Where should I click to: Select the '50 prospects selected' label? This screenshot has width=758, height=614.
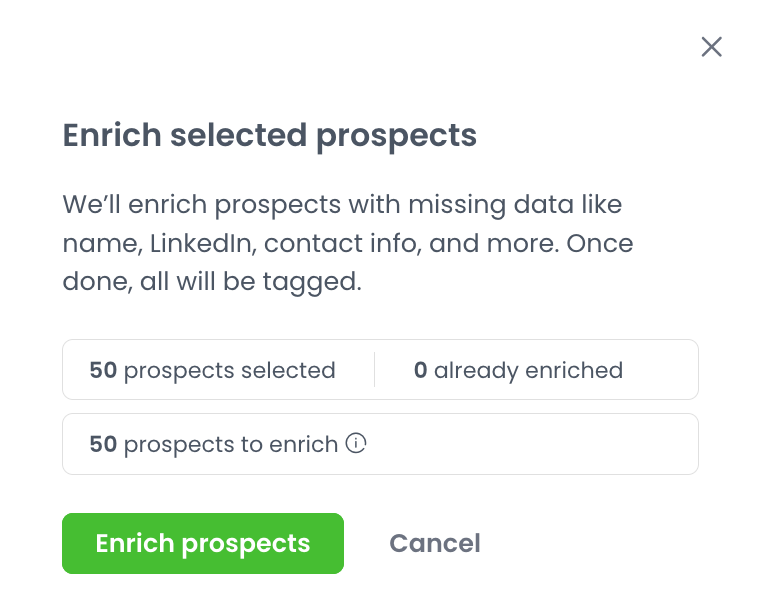pos(212,370)
